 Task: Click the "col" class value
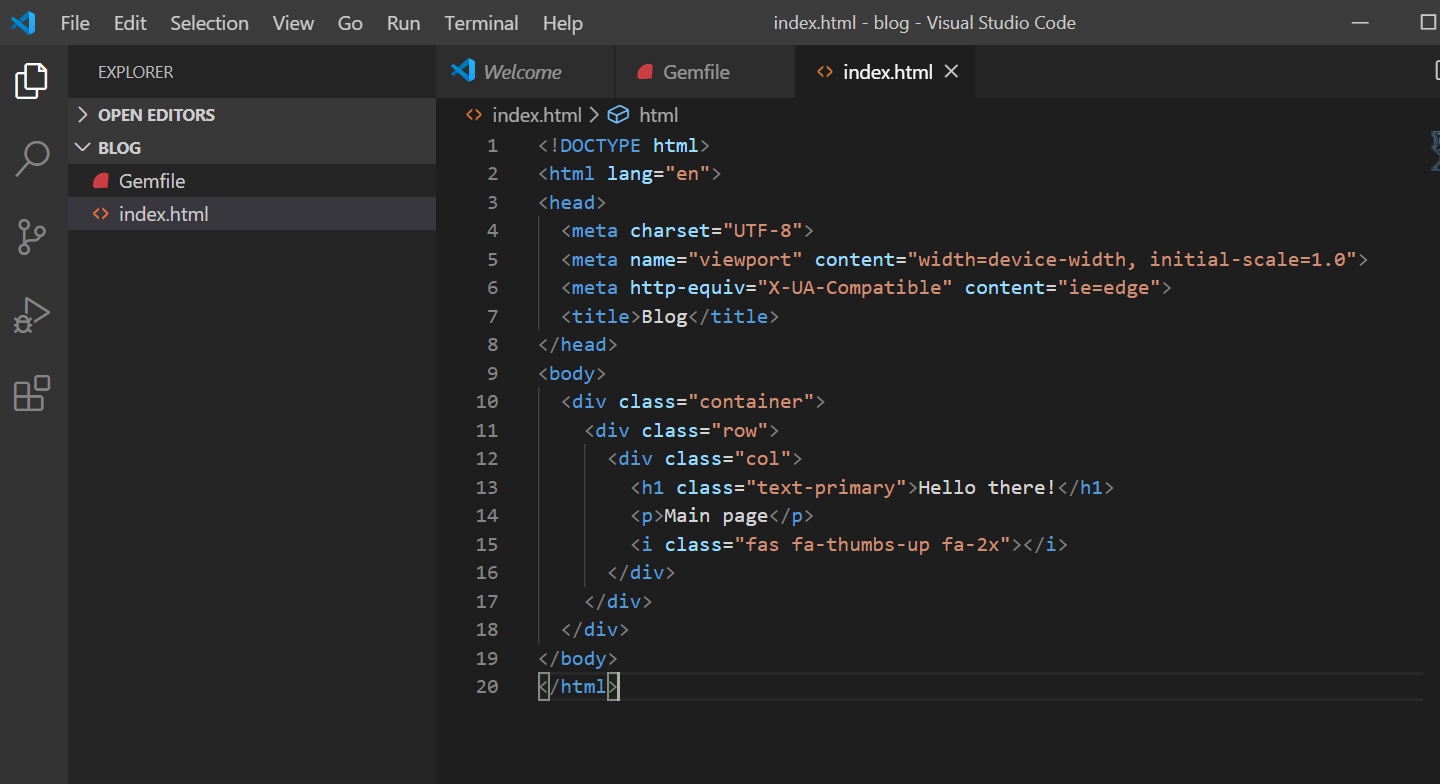point(762,459)
